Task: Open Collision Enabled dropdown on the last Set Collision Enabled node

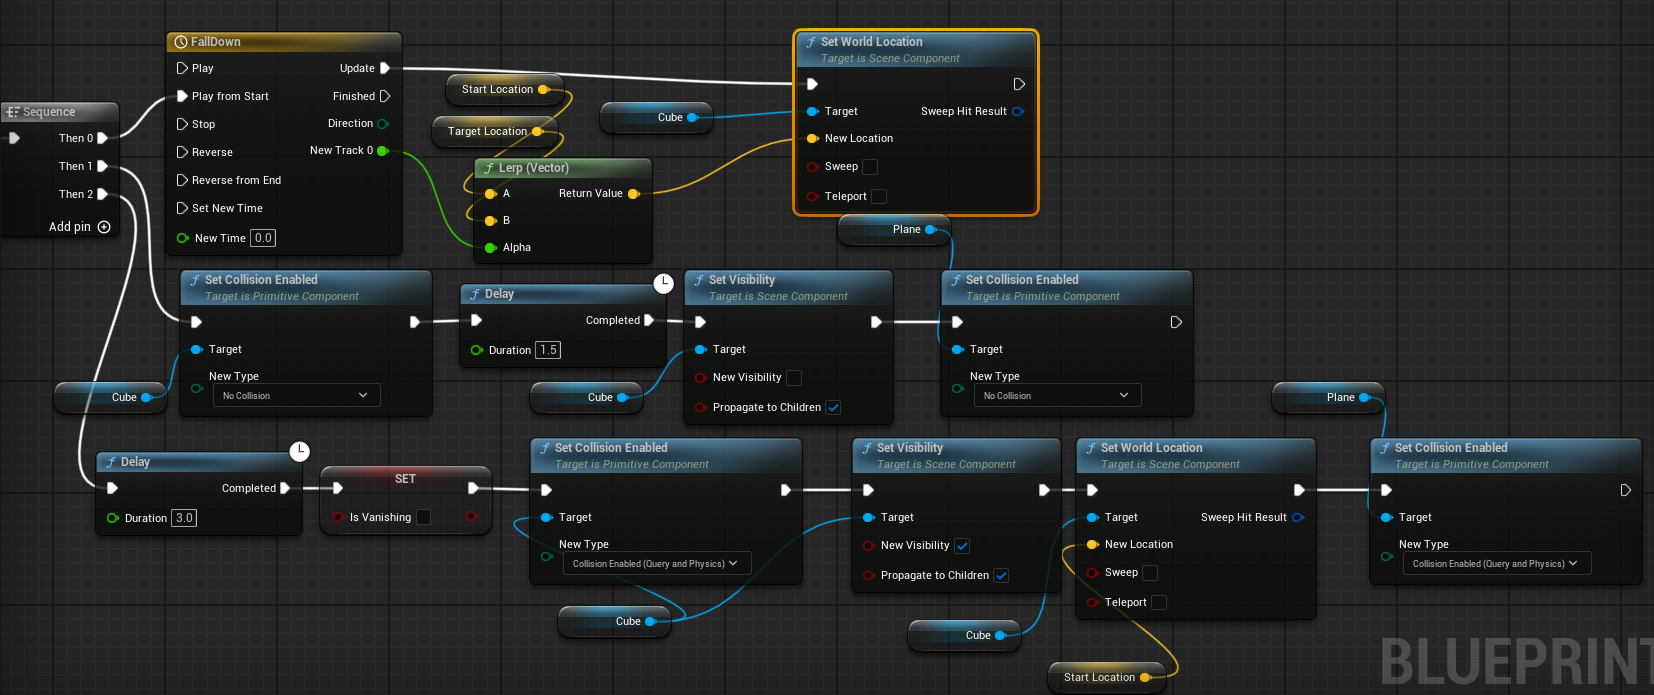Action: tap(1497, 564)
